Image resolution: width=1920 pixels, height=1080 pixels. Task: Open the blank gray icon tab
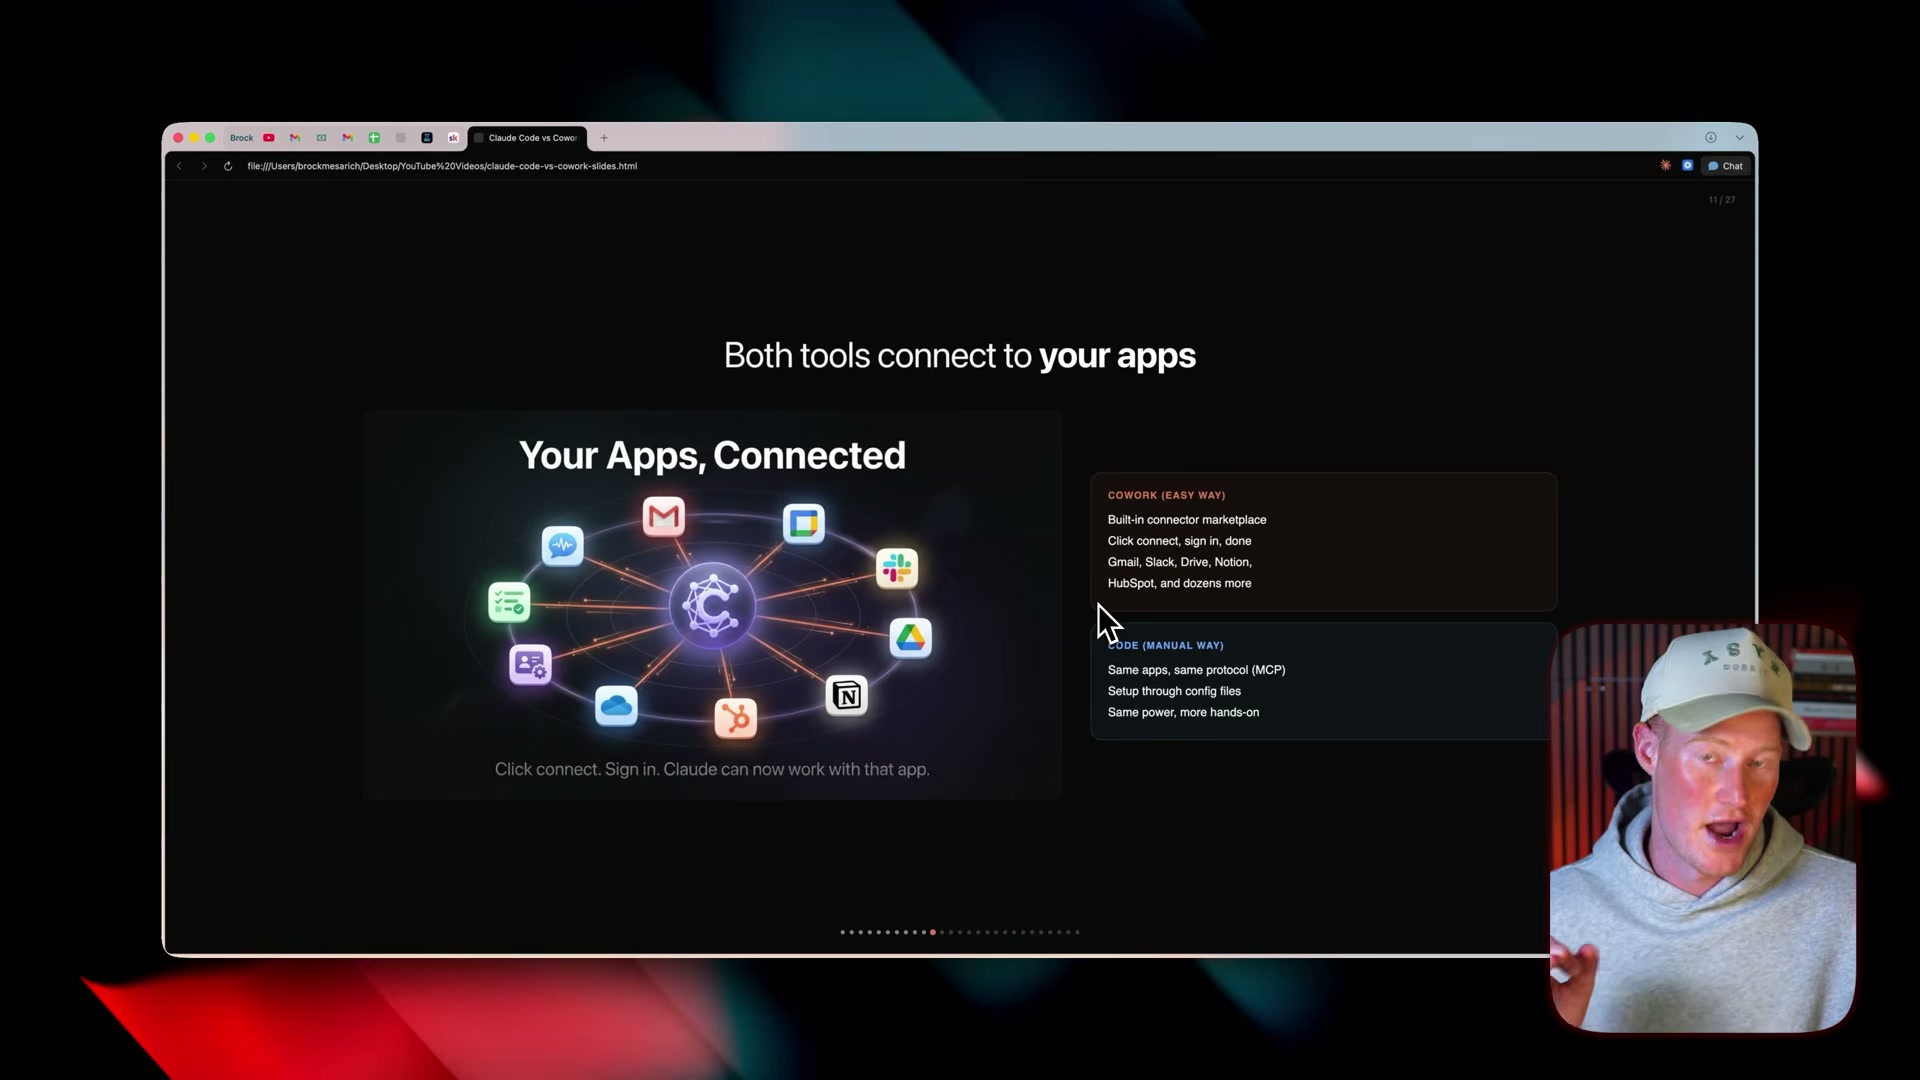click(x=400, y=138)
